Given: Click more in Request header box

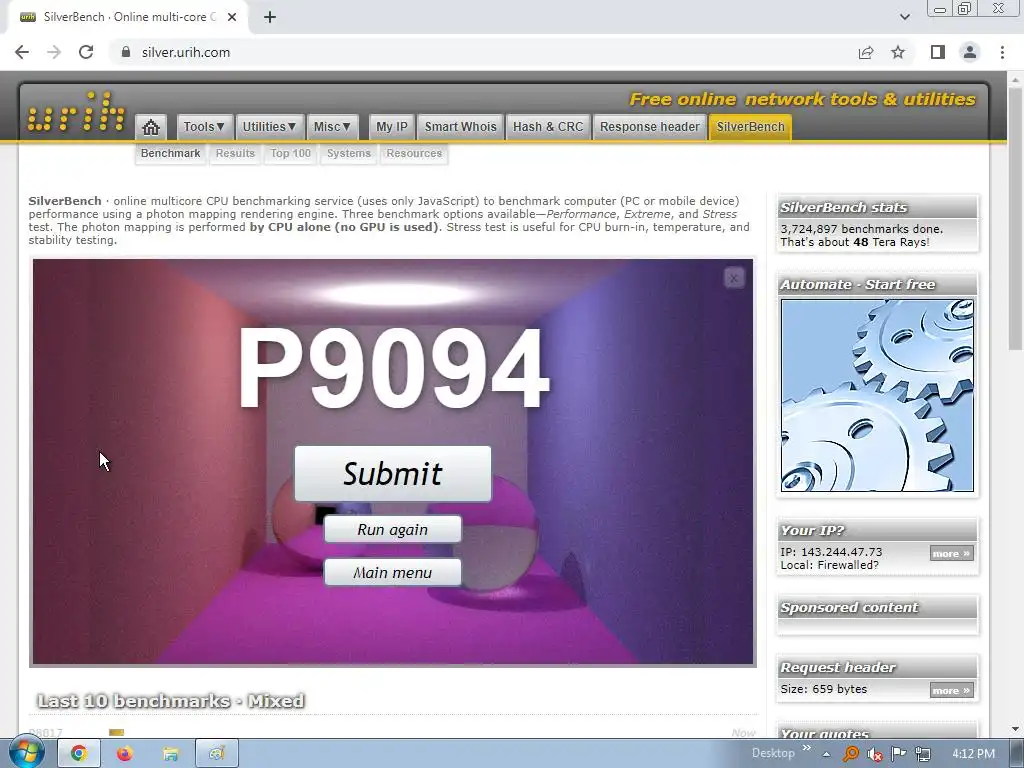Looking at the screenshot, I should [952, 690].
